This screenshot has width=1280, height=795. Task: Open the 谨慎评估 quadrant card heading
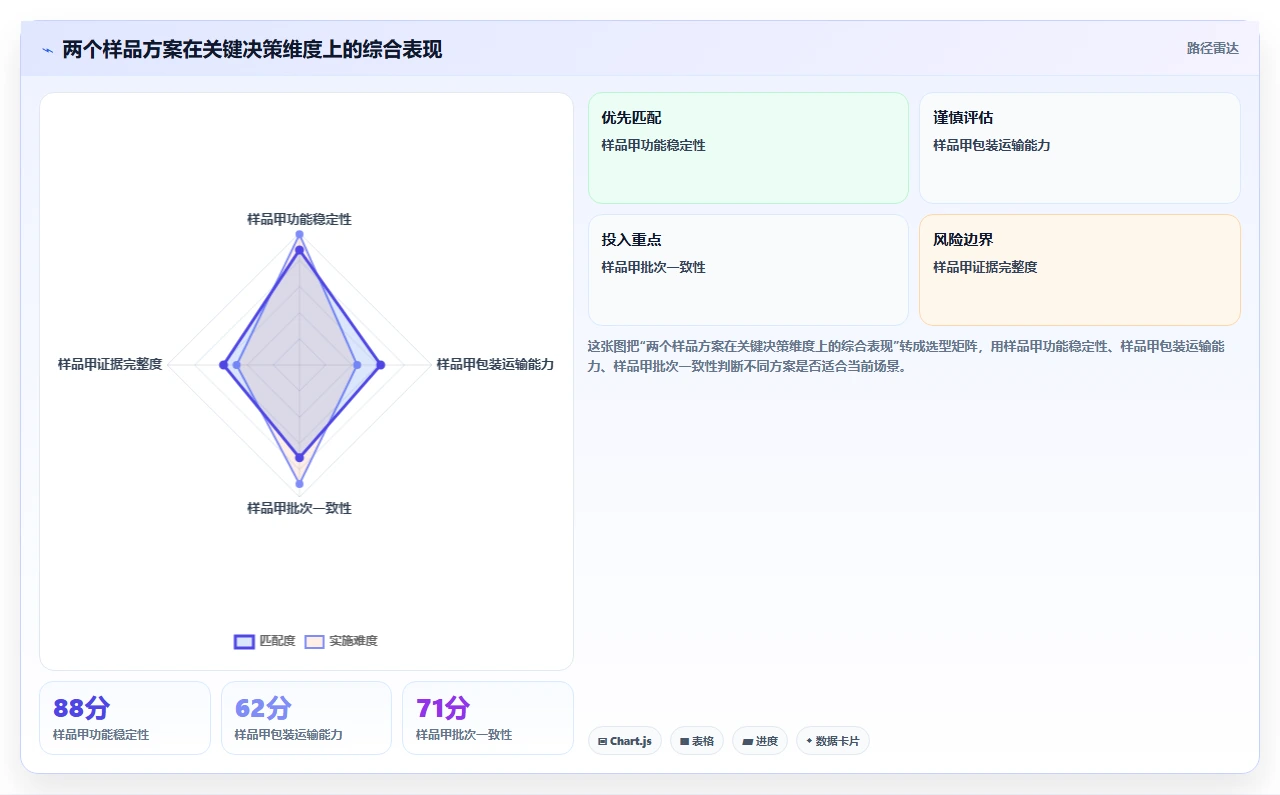coord(963,118)
